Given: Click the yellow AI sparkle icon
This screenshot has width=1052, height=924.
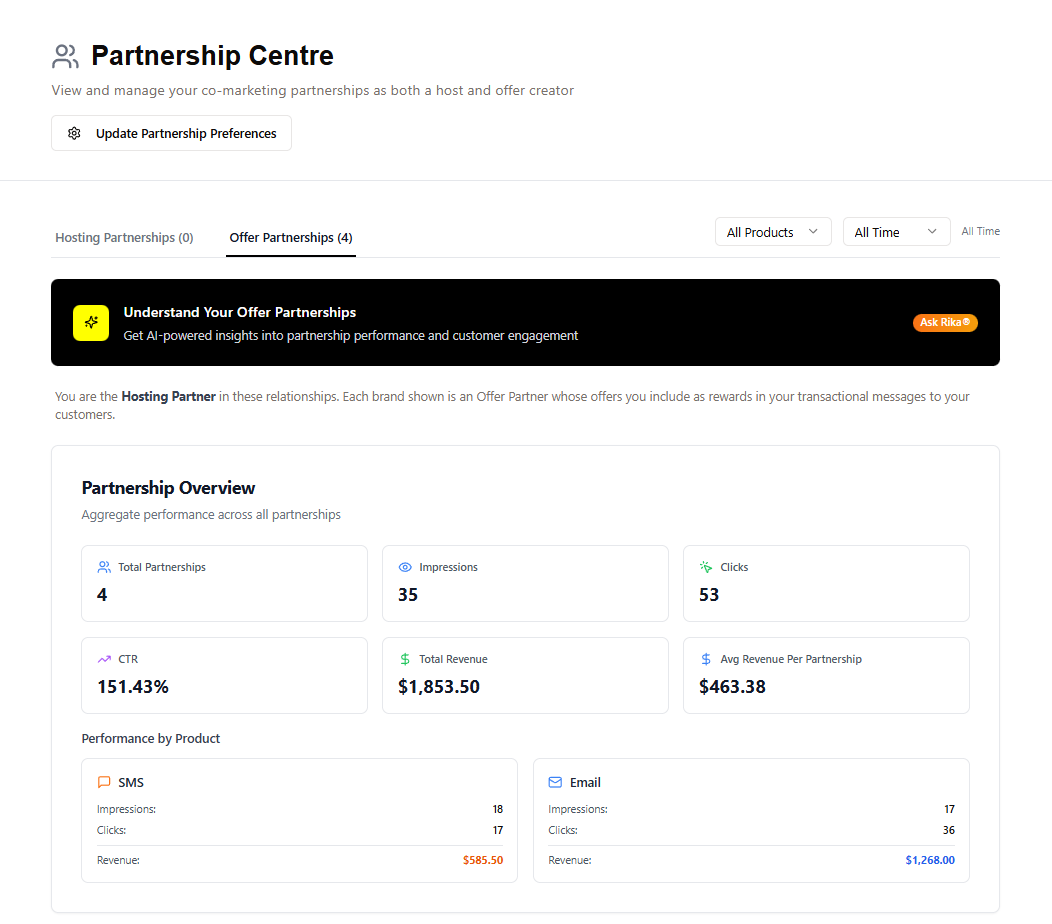Looking at the screenshot, I should (x=91, y=323).
